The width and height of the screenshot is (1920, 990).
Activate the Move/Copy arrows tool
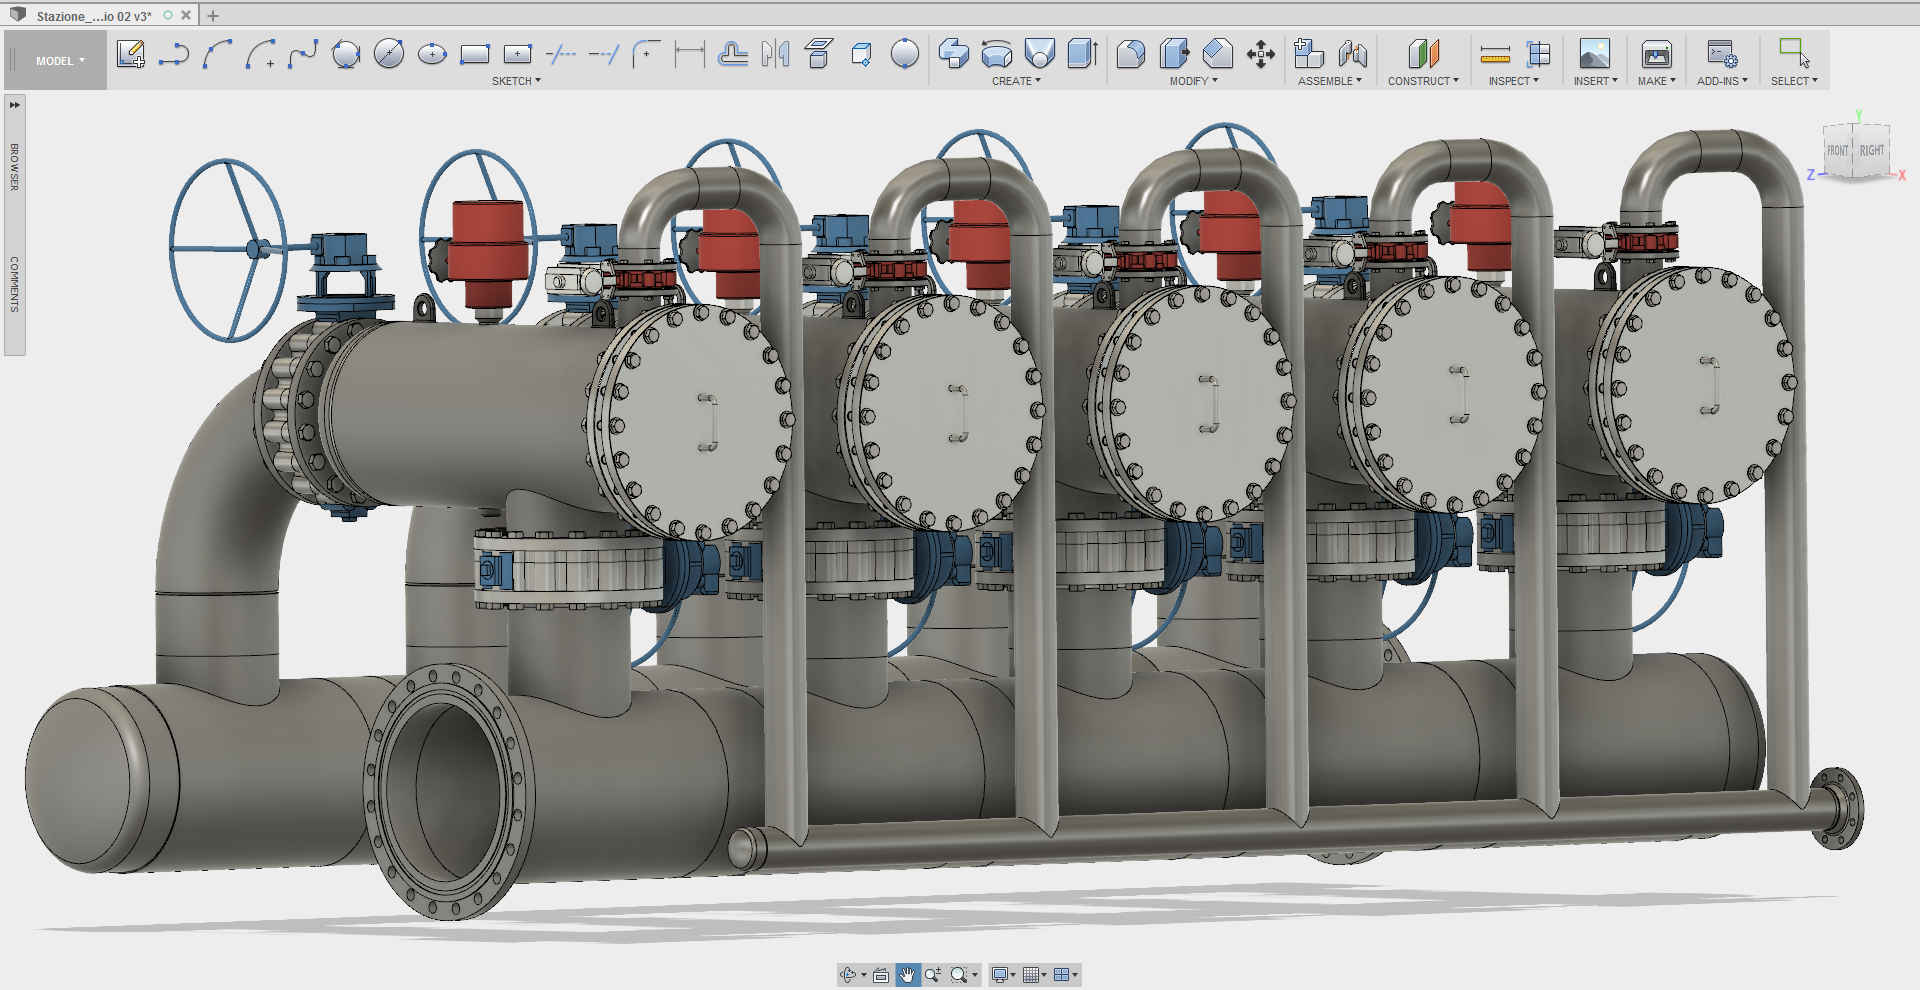(1260, 54)
